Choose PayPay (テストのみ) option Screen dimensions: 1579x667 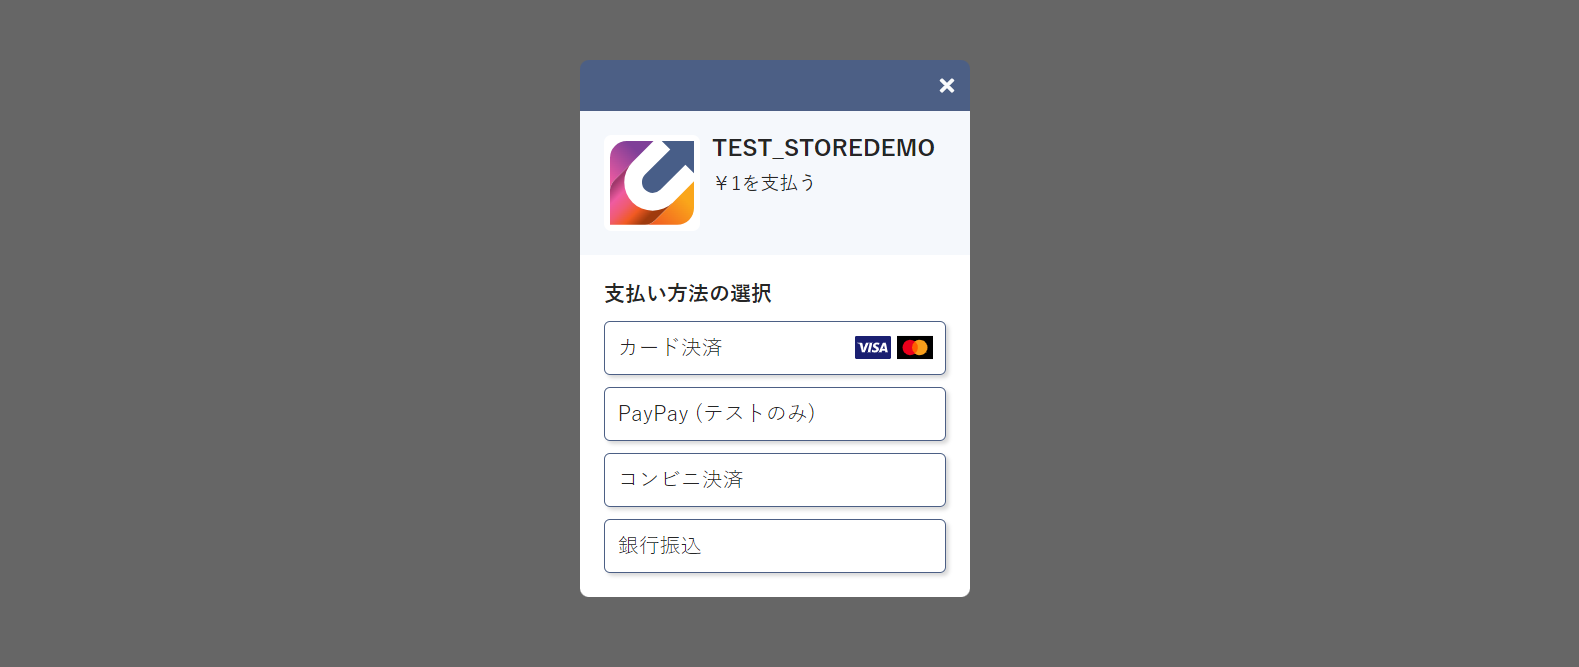pyautogui.click(x=775, y=414)
